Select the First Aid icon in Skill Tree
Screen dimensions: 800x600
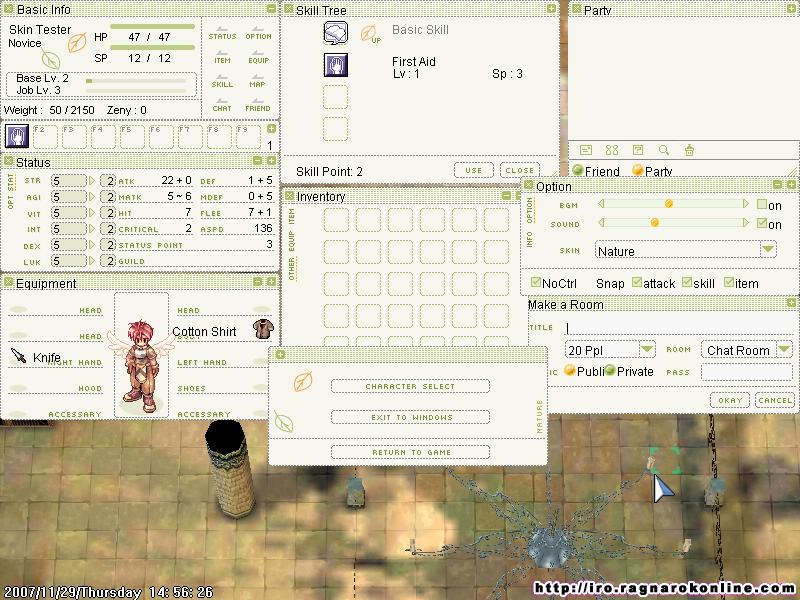336,65
